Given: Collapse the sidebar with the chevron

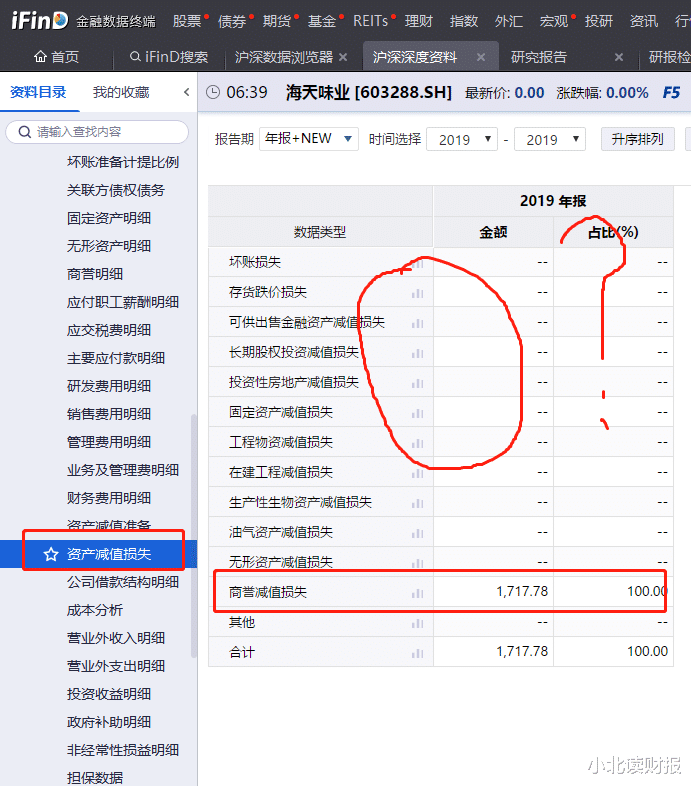Looking at the screenshot, I should pyautogui.click(x=187, y=92).
